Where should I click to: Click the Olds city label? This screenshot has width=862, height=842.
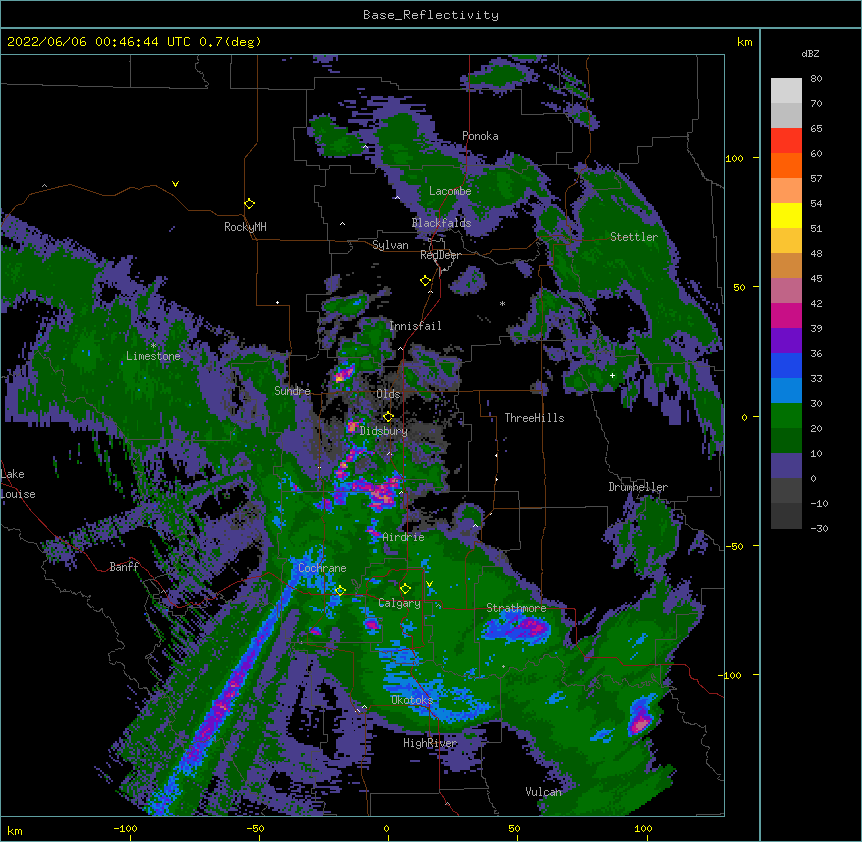[x=388, y=394]
